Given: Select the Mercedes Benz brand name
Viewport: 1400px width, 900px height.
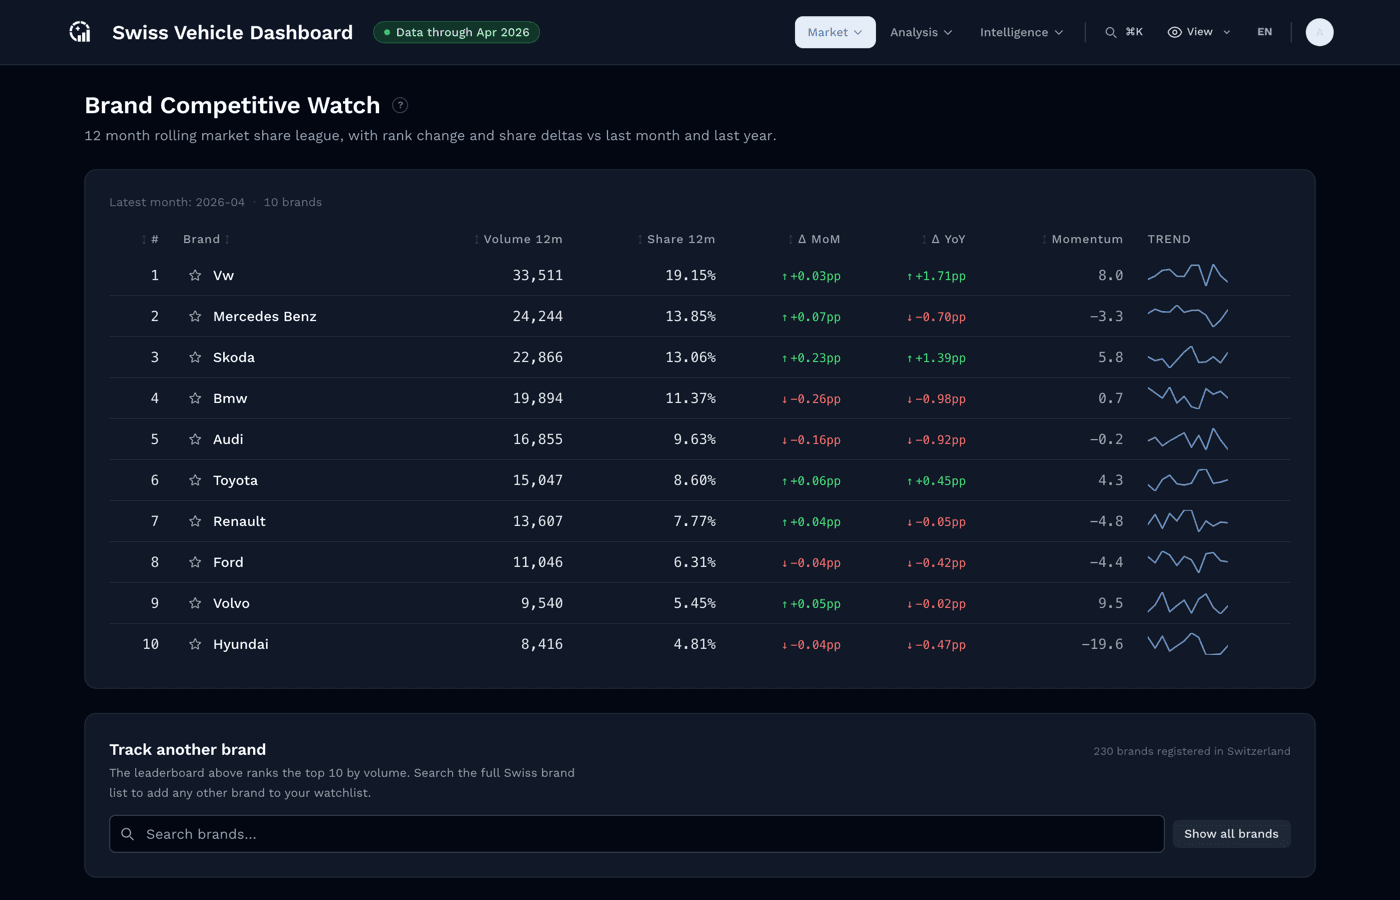Looking at the screenshot, I should 265,316.
